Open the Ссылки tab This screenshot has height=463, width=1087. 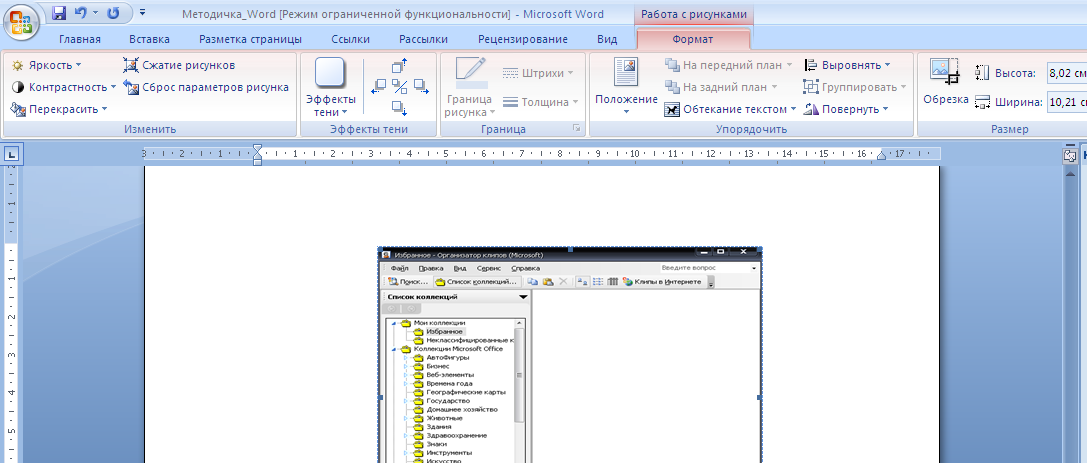coord(350,40)
